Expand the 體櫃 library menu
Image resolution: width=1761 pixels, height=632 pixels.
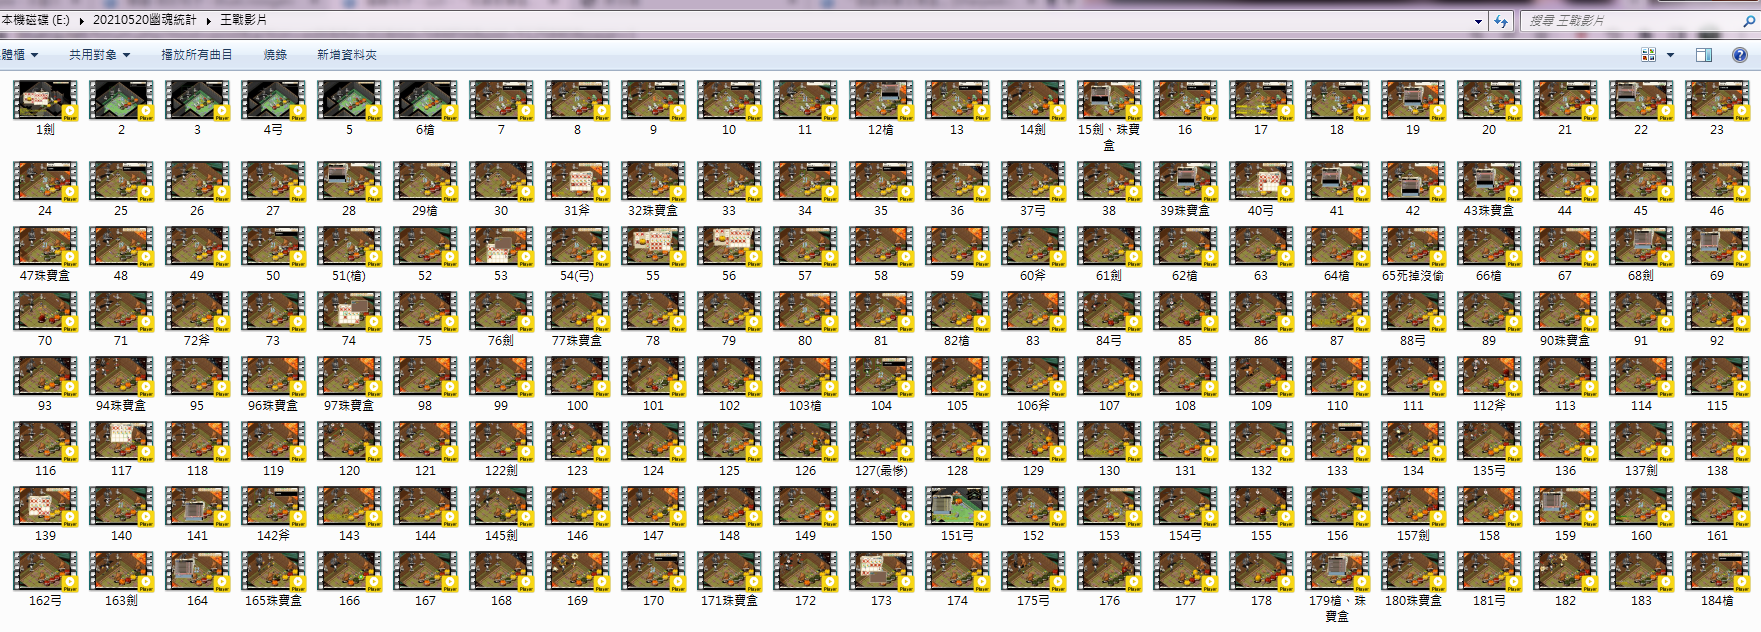tap(20, 55)
